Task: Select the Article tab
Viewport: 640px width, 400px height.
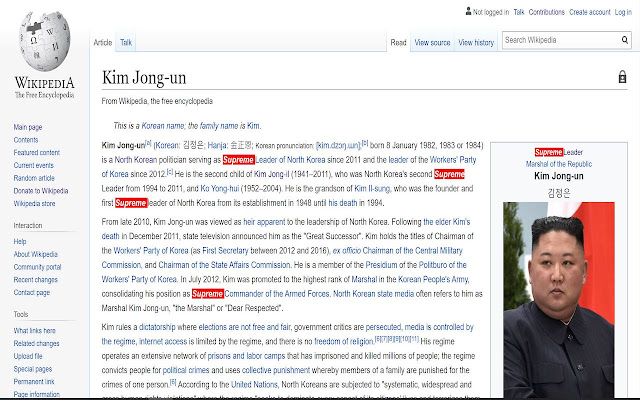Action: [102, 42]
